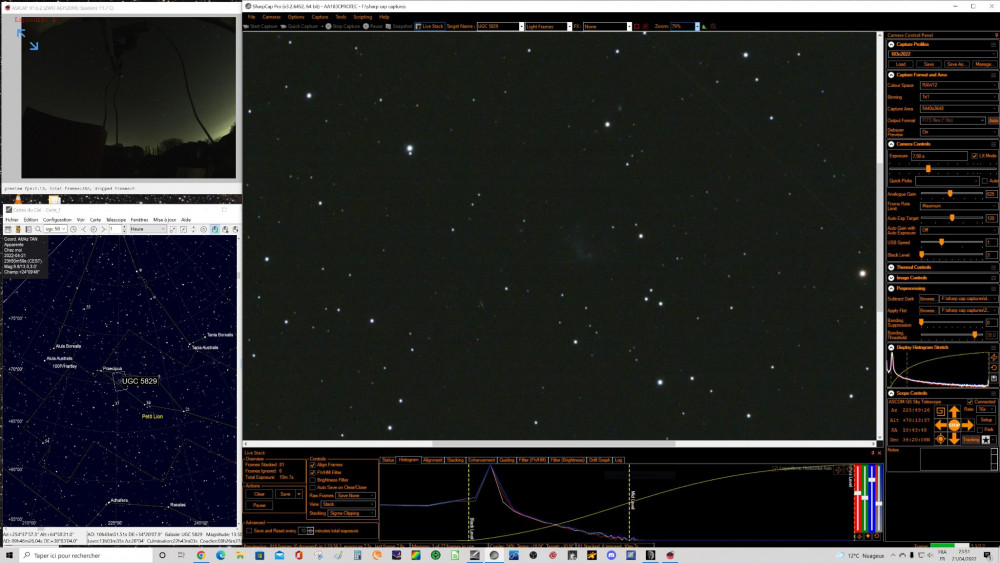Open the Options menu in SharpCap

coord(296,17)
